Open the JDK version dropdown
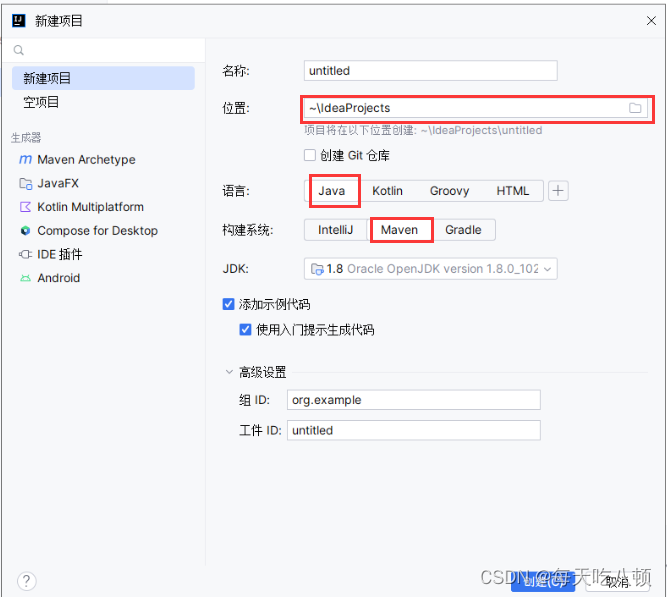Image resolution: width=667 pixels, height=597 pixels. click(430, 269)
